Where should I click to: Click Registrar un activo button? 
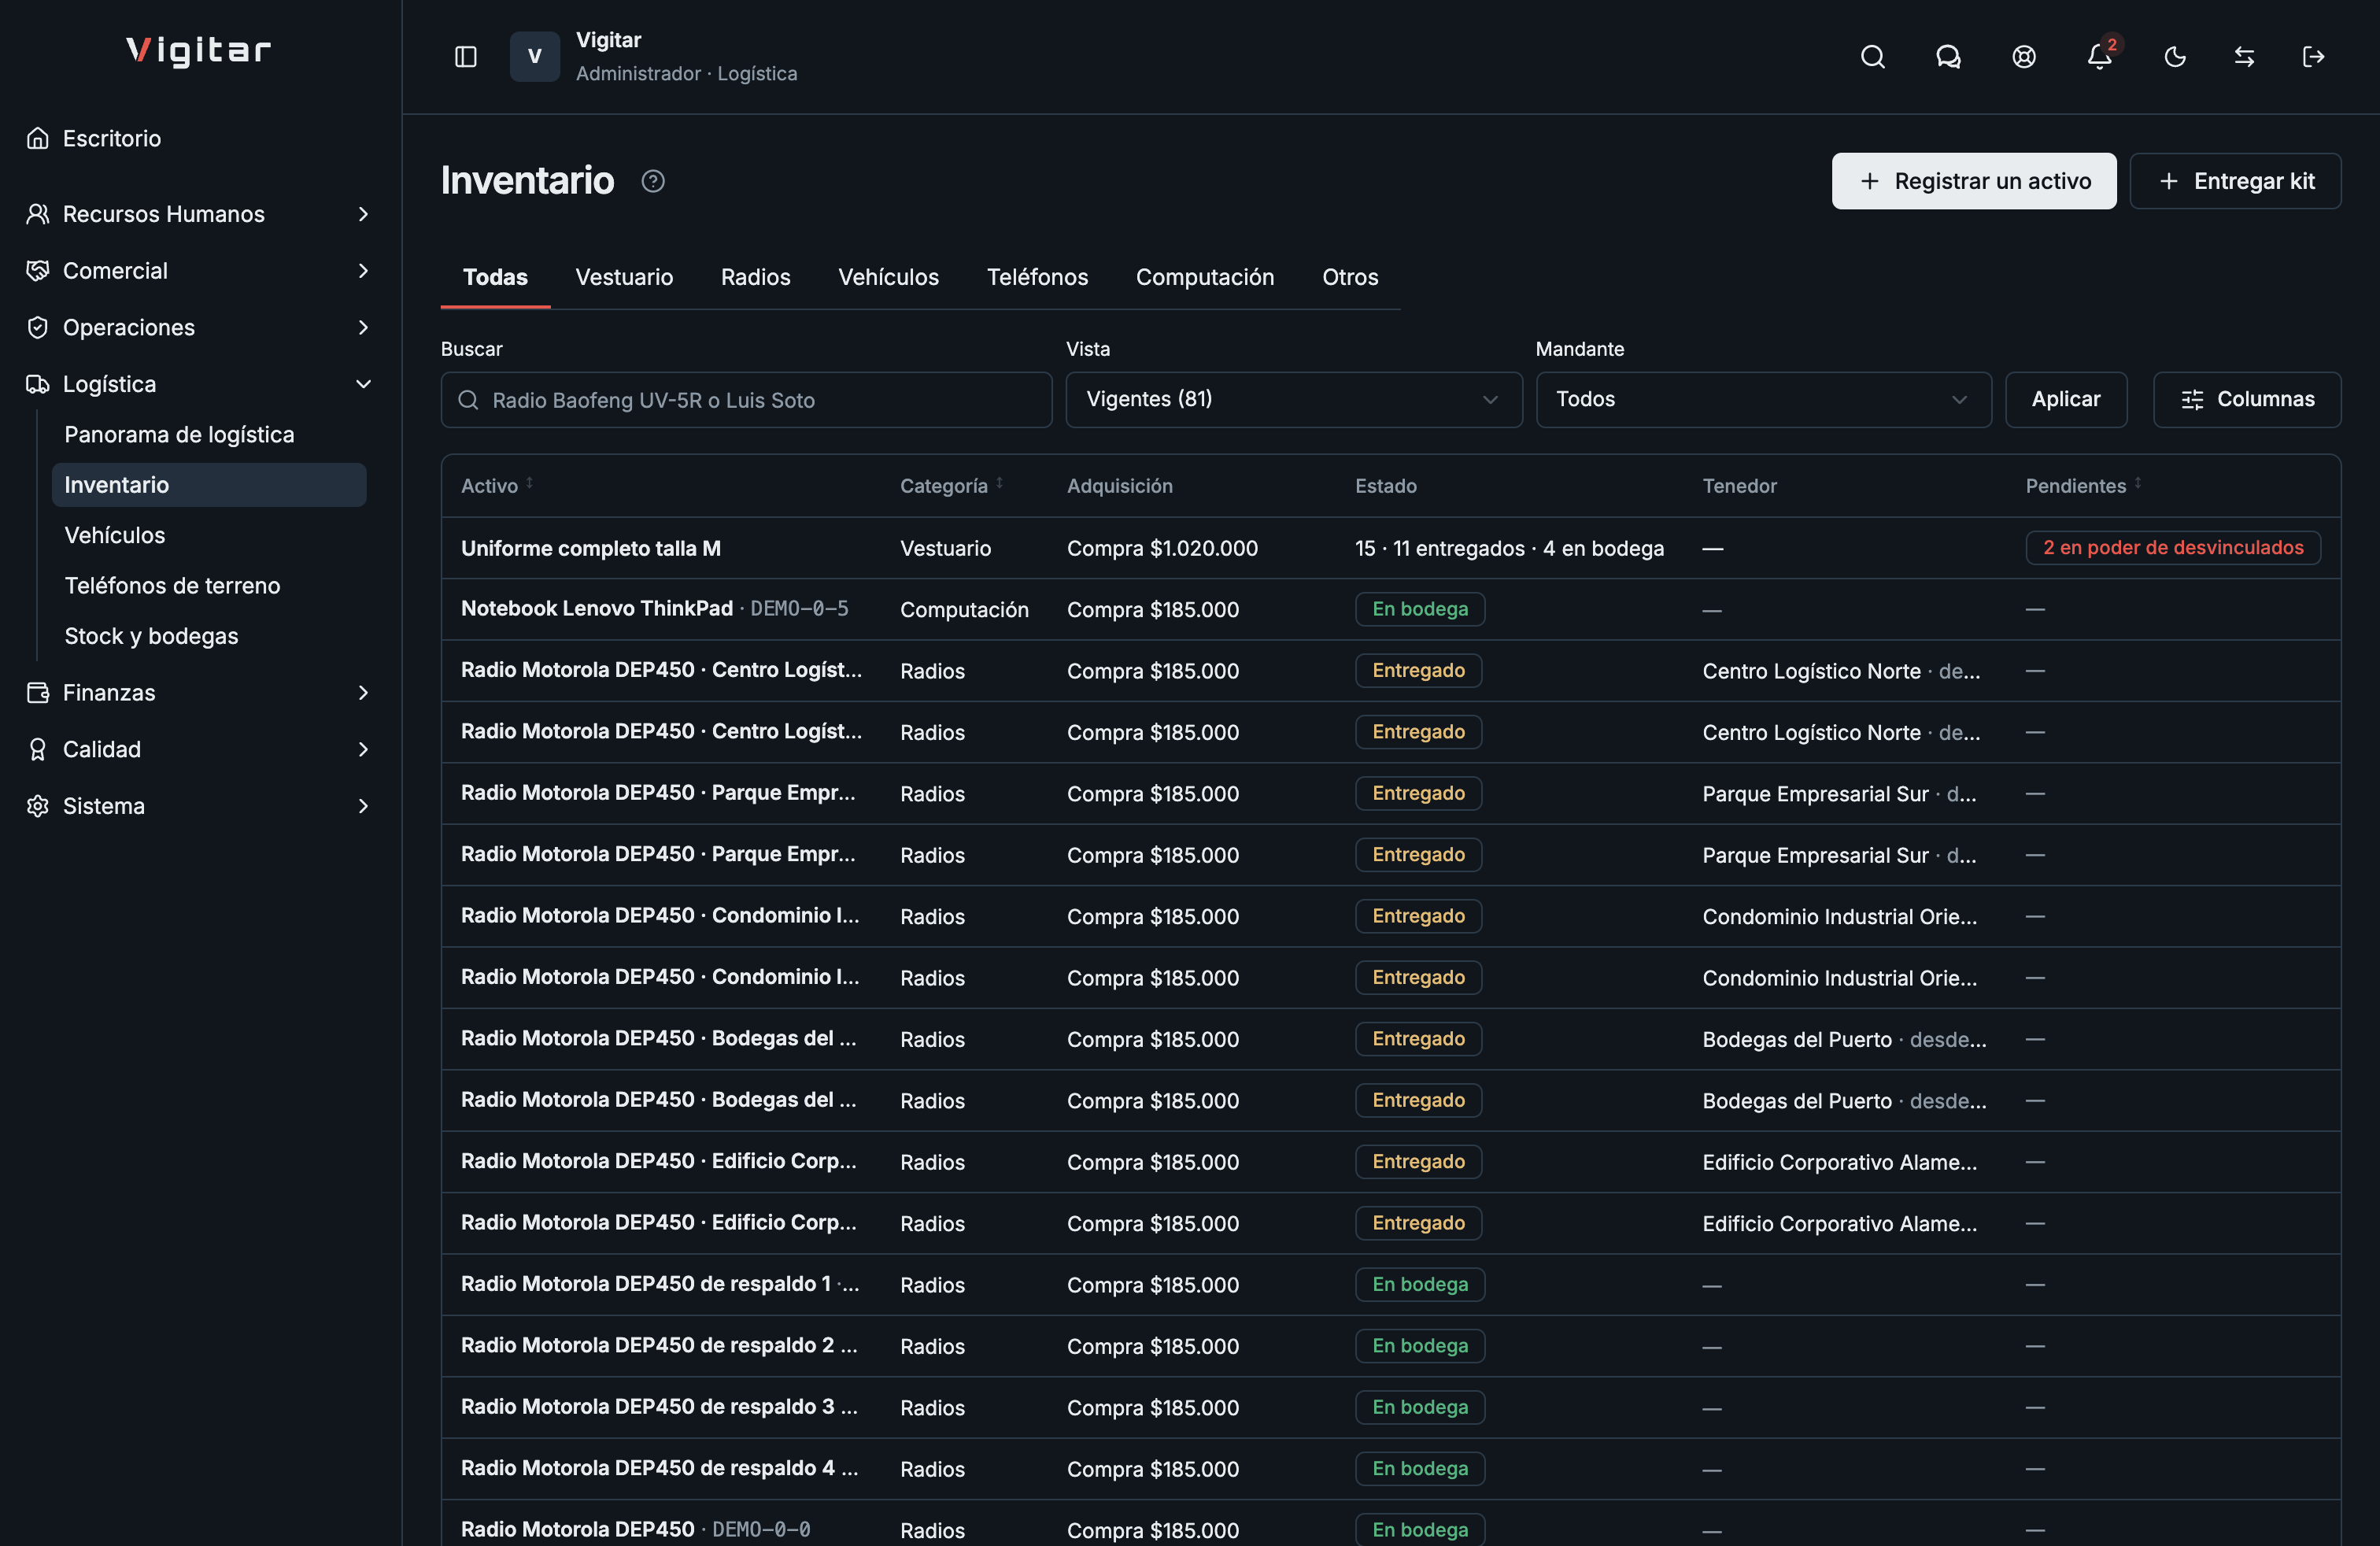(1974, 181)
